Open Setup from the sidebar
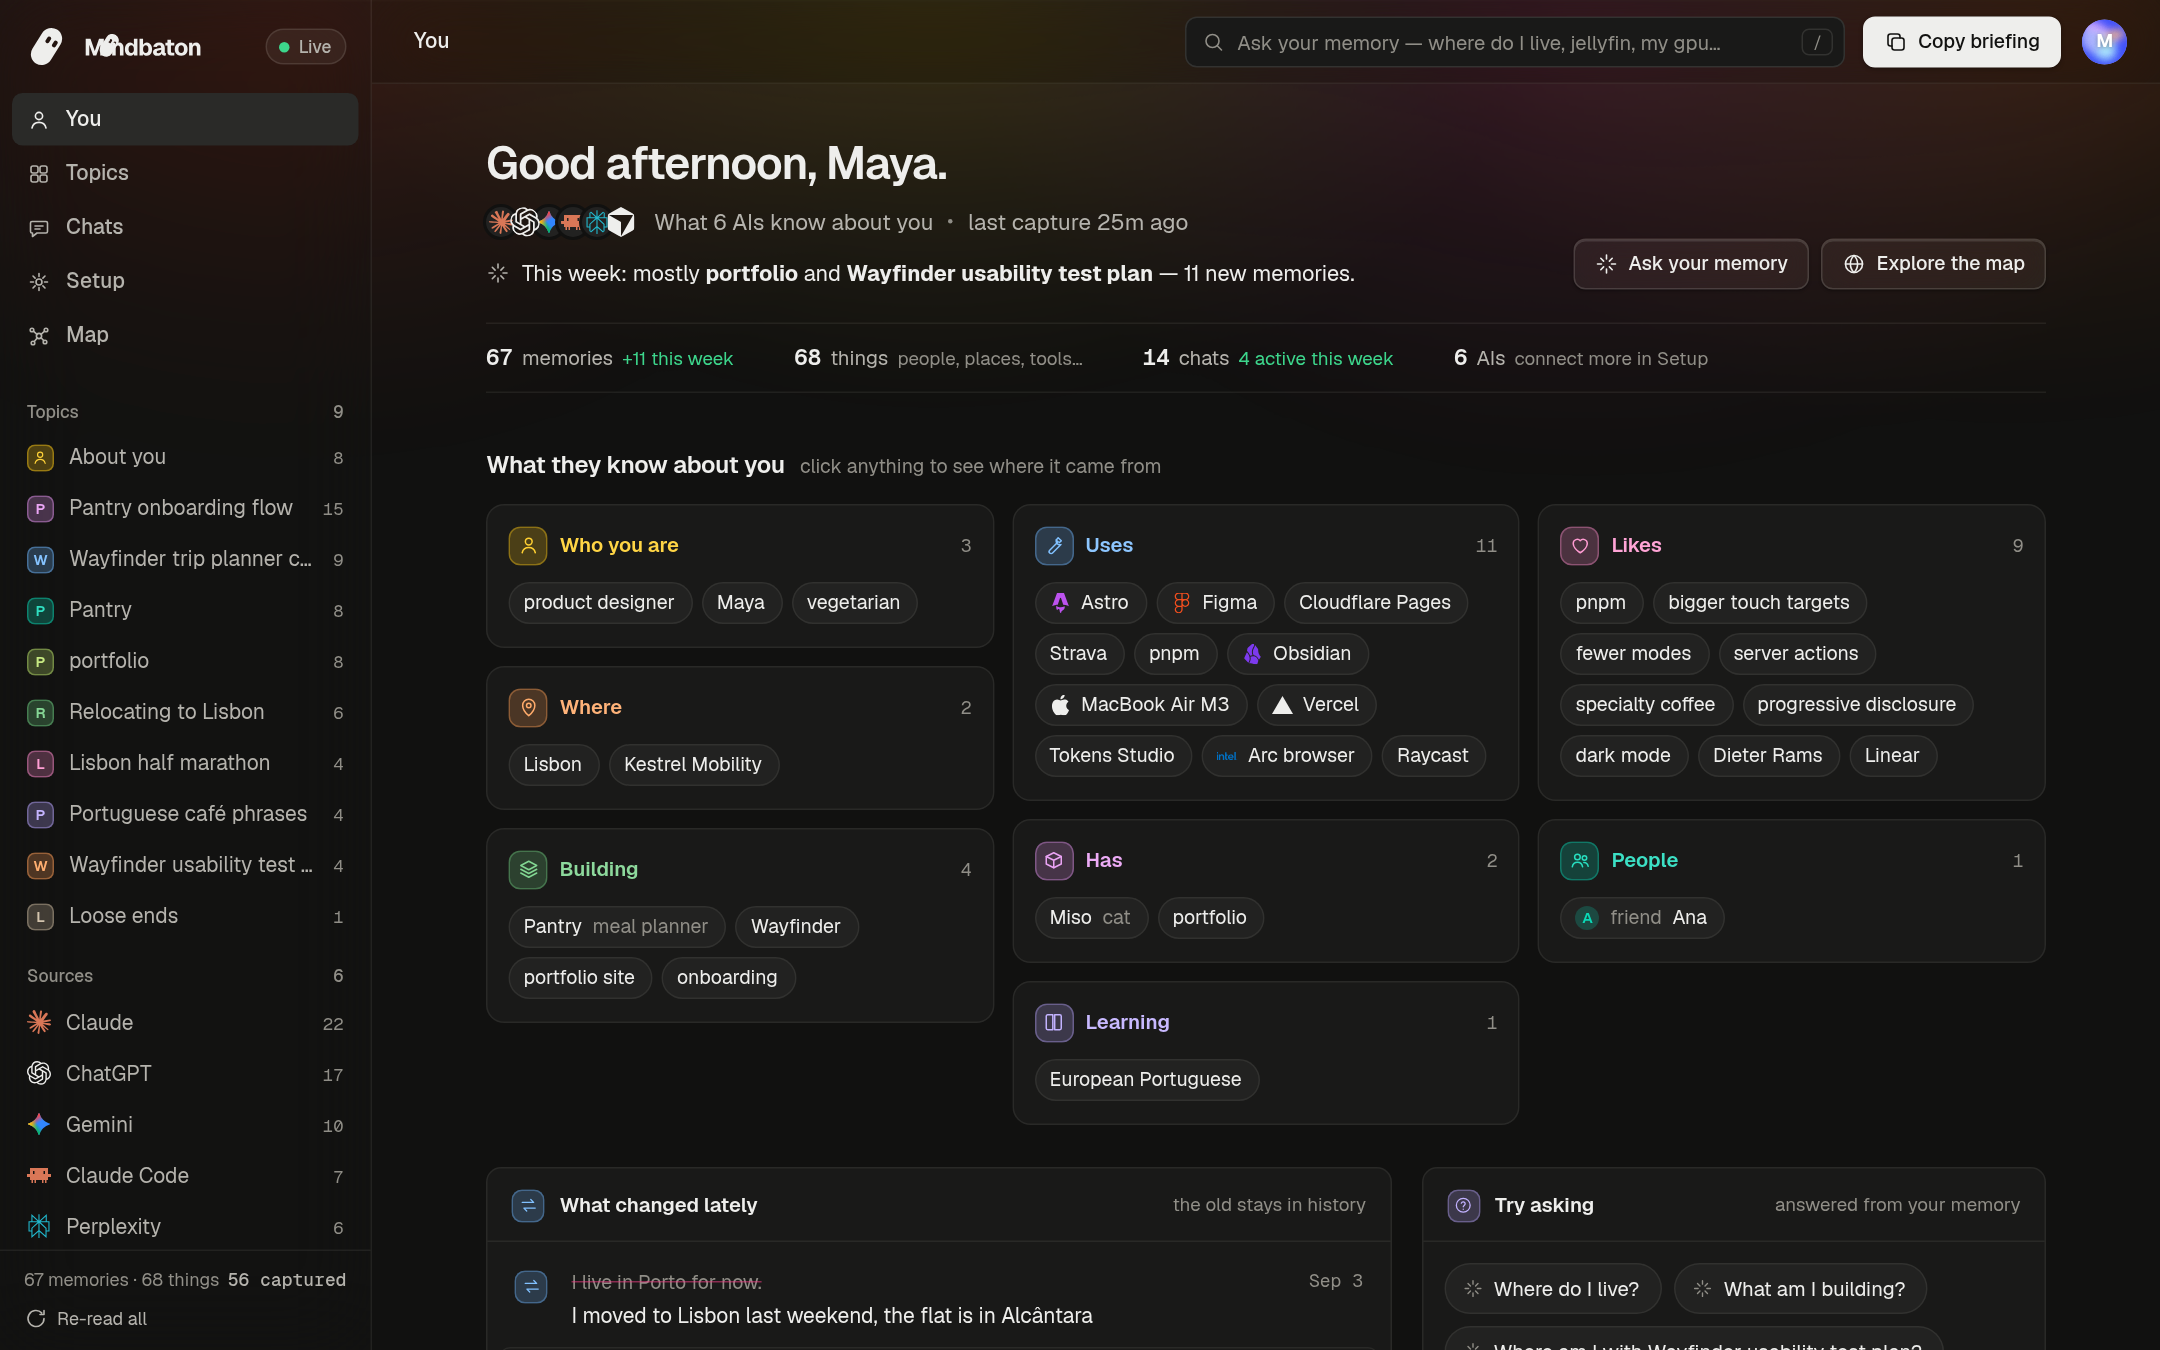Screen dimensions: 2160x1350 [x=185, y=281]
